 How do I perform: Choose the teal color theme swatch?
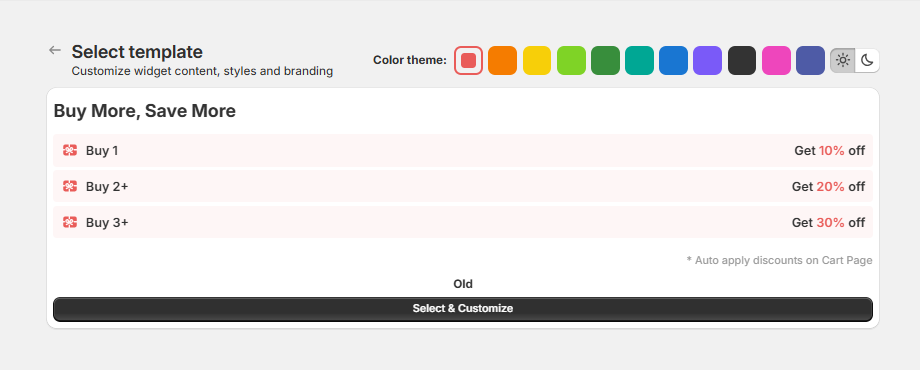point(640,60)
